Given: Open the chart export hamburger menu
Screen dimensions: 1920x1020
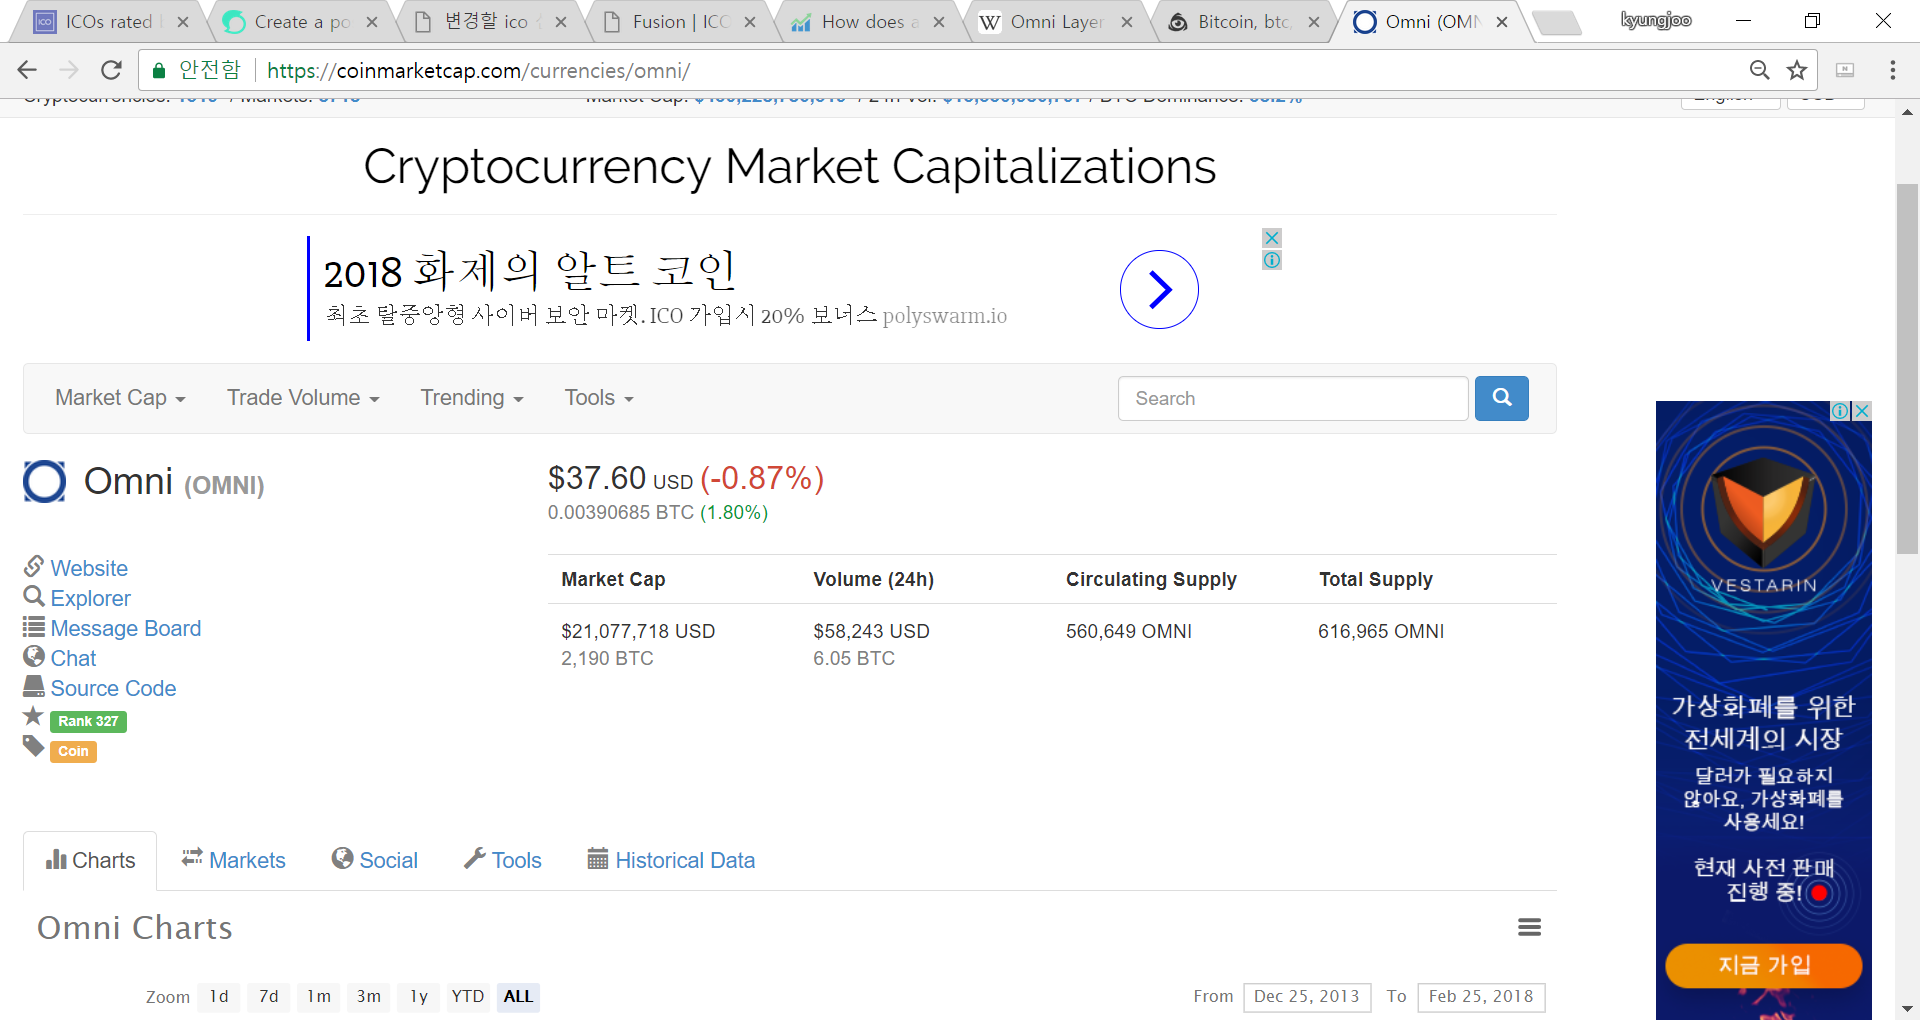Looking at the screenshot, I should tap(1528, 927).
